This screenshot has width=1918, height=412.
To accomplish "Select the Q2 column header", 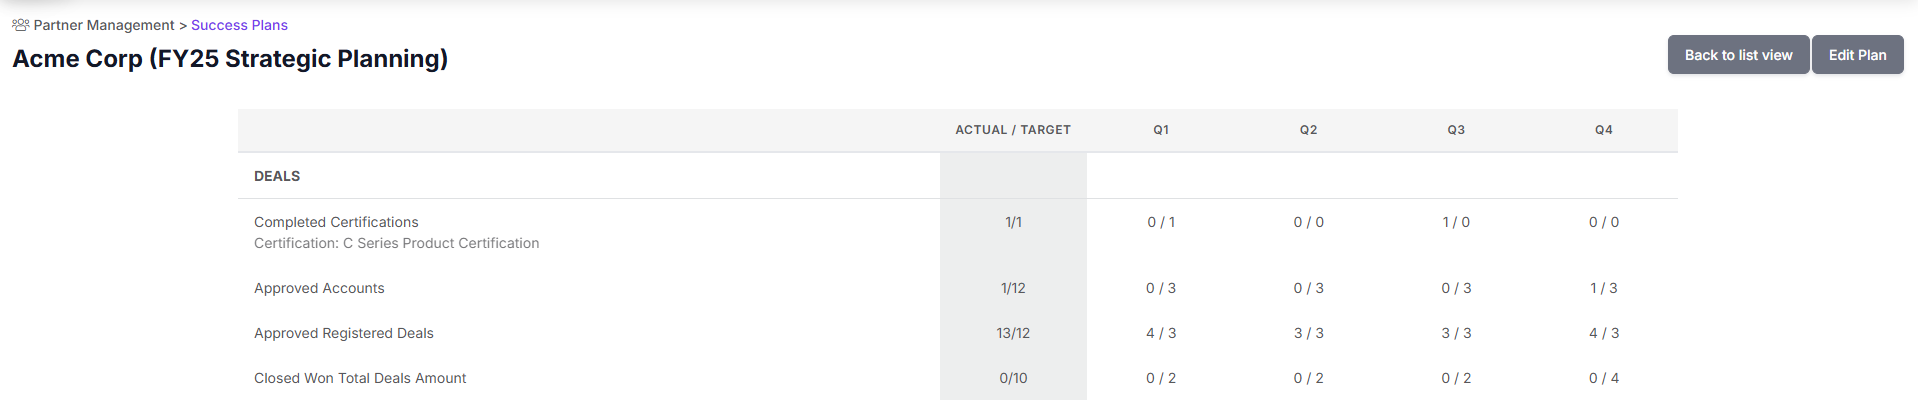I will point(1308,130).
